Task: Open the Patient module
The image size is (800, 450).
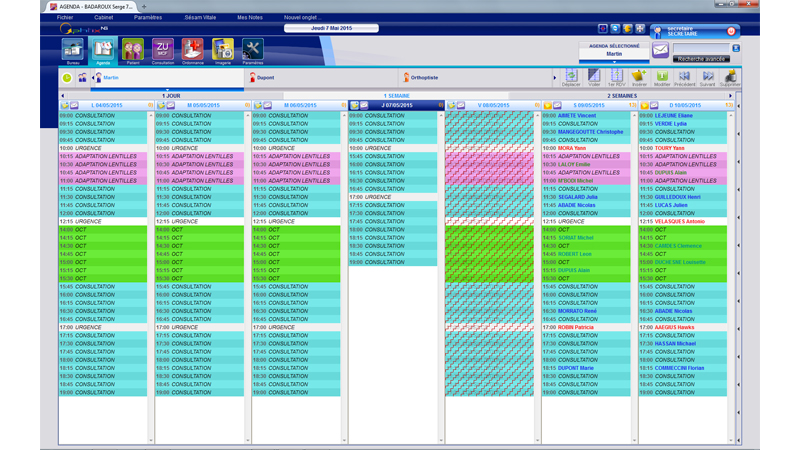Action: 133,50
